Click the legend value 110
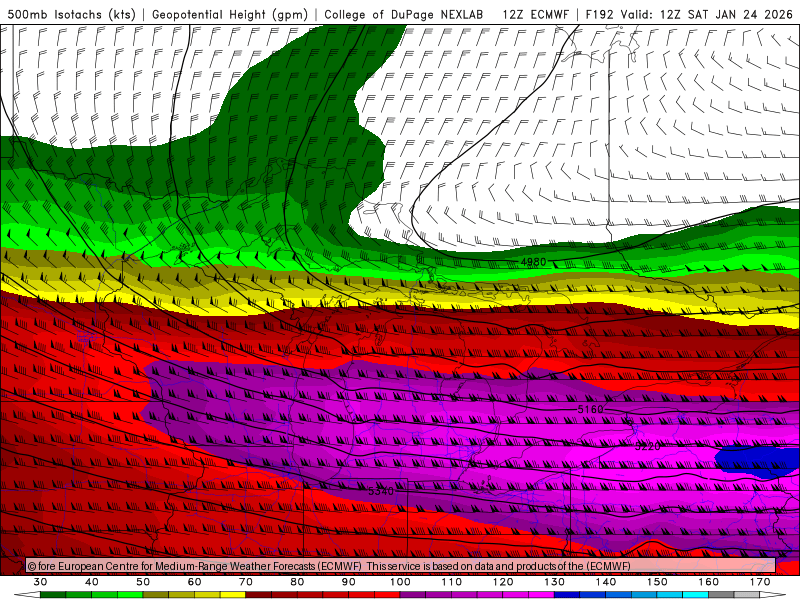 pyautogui.click(x=452, y=582)
